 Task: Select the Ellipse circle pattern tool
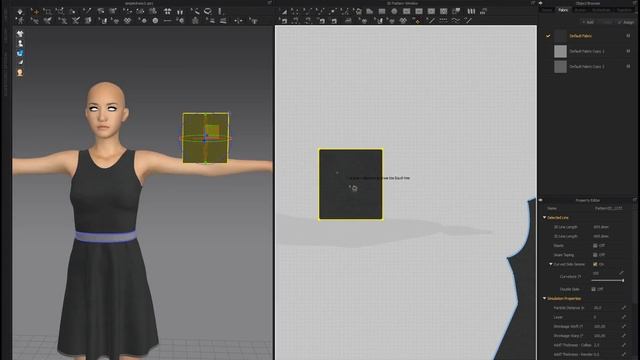point(394,11)
